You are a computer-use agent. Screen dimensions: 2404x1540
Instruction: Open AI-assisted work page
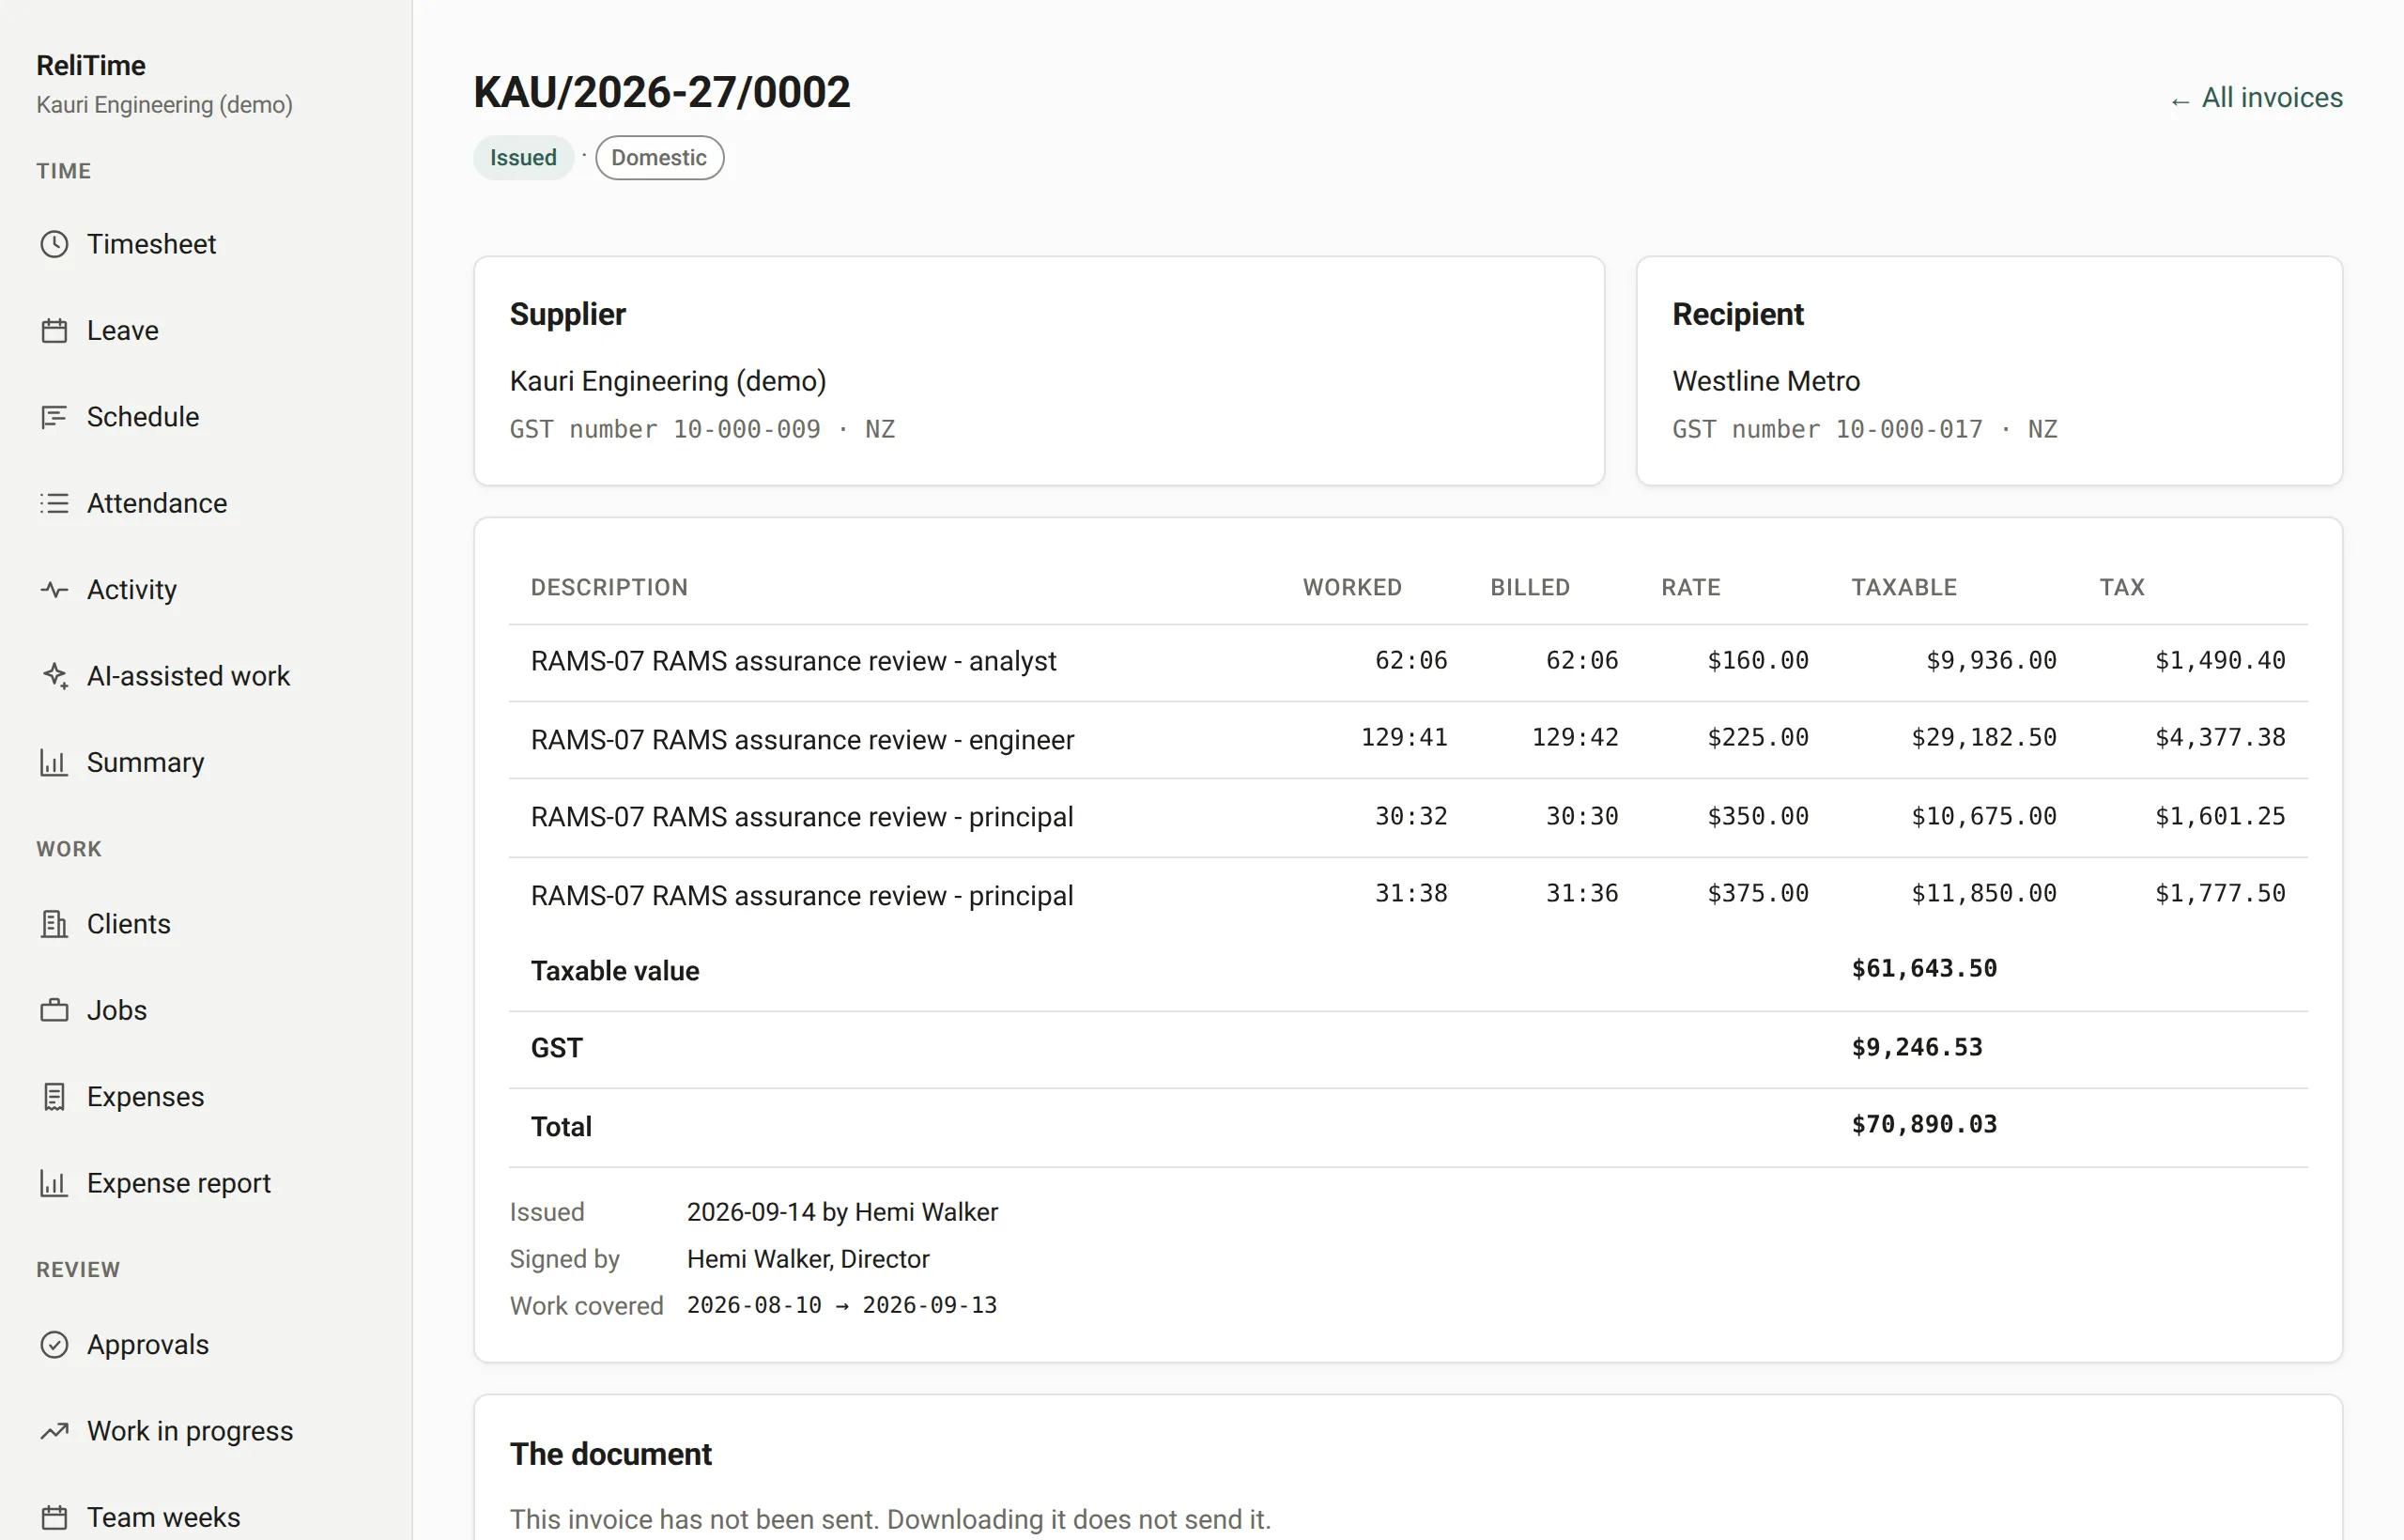(x=188, y=676)
